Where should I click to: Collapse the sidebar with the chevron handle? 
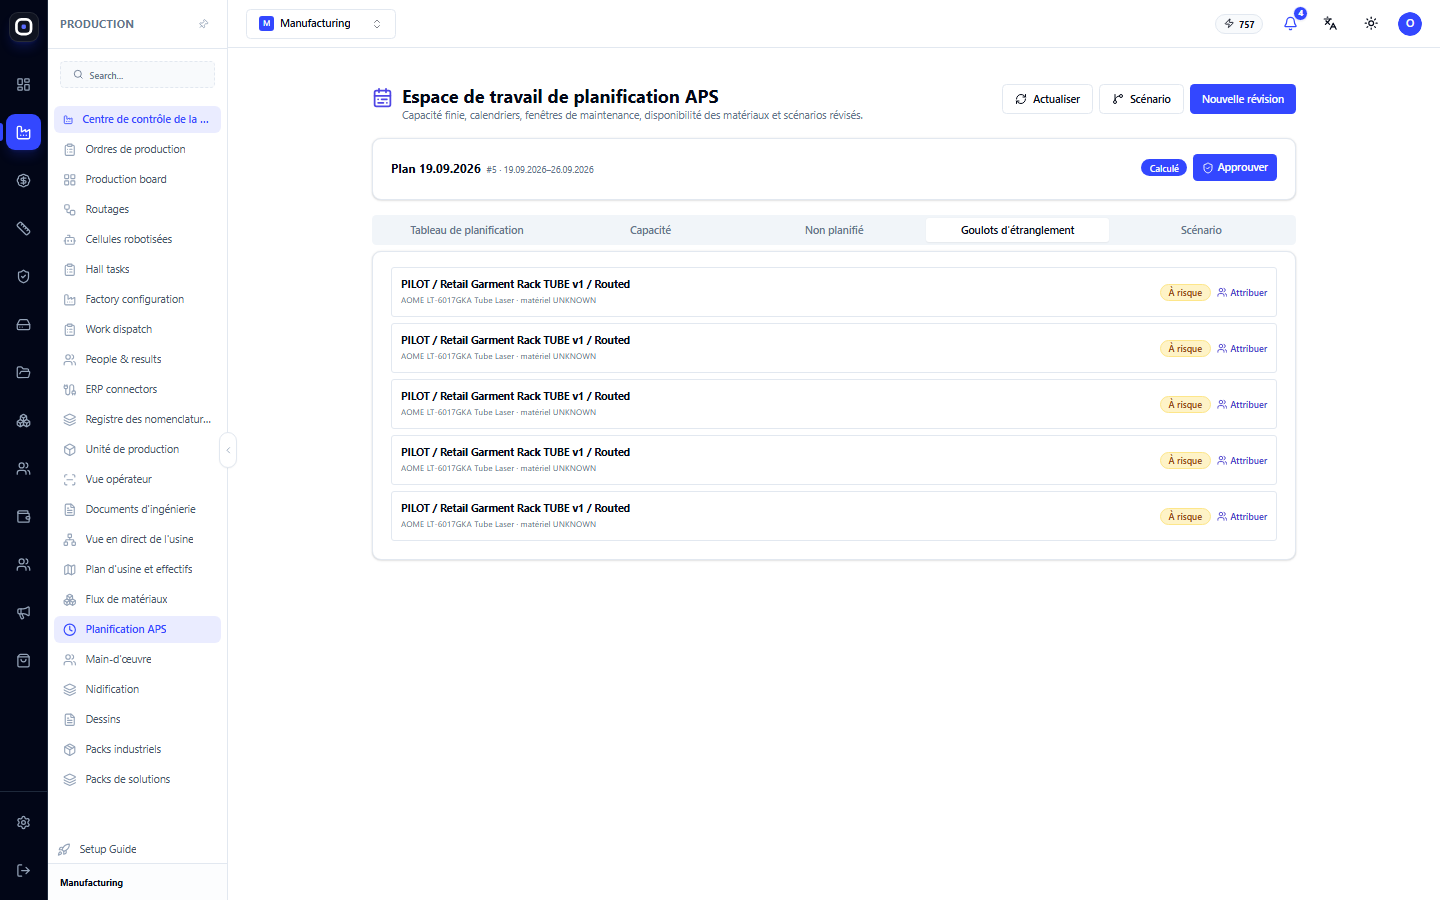click(x=228, y=450)
